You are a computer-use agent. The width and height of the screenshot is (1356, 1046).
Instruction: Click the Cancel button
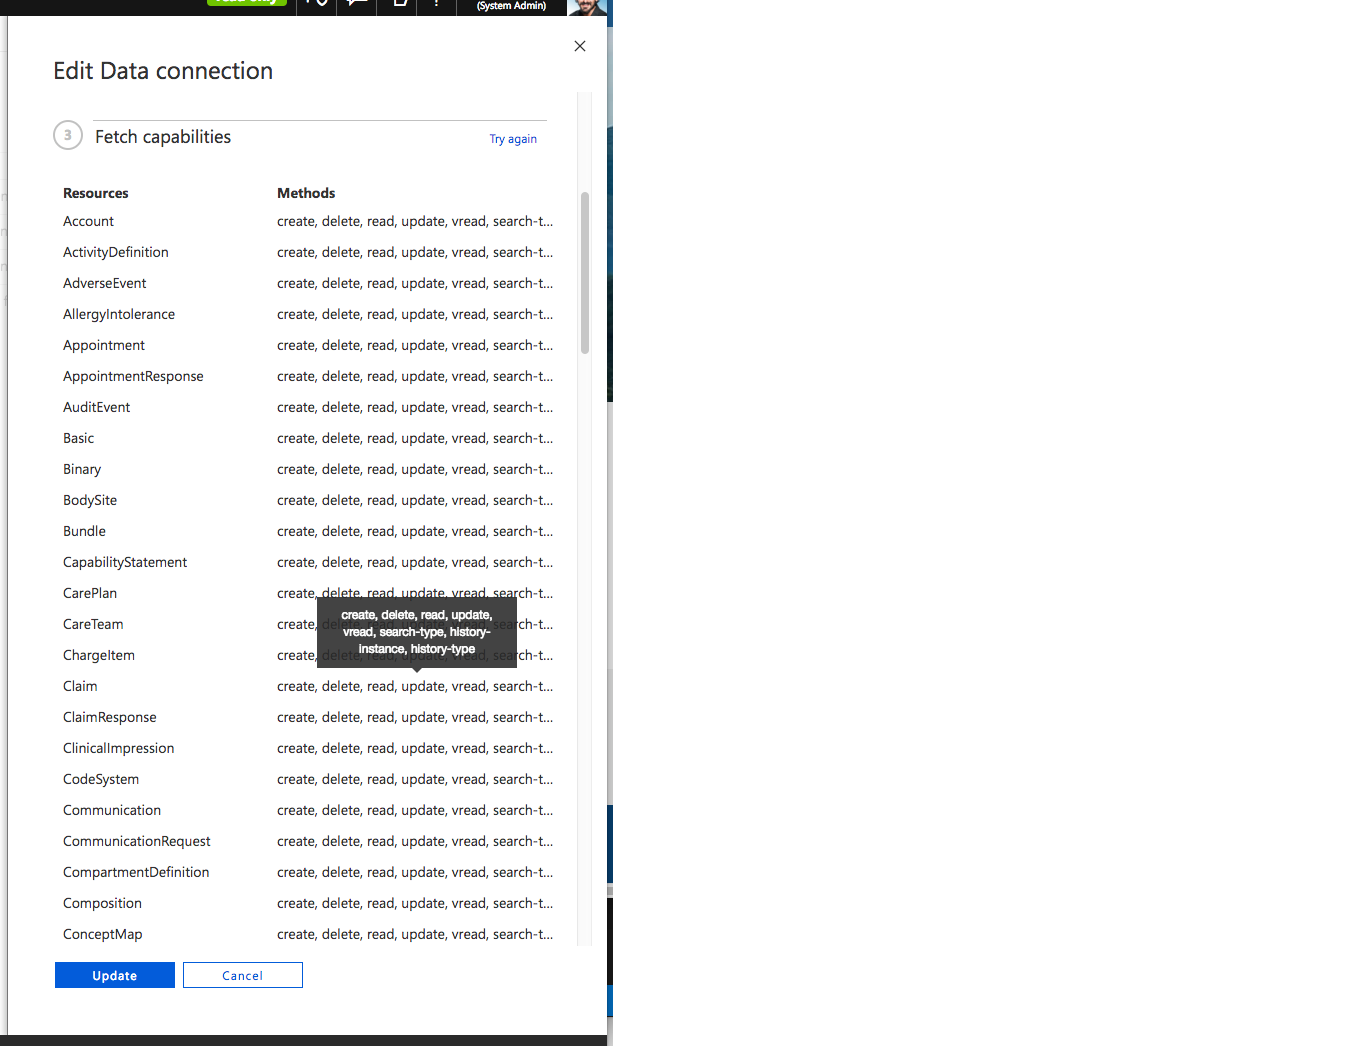pyautogui.click(x=243, y=975)
